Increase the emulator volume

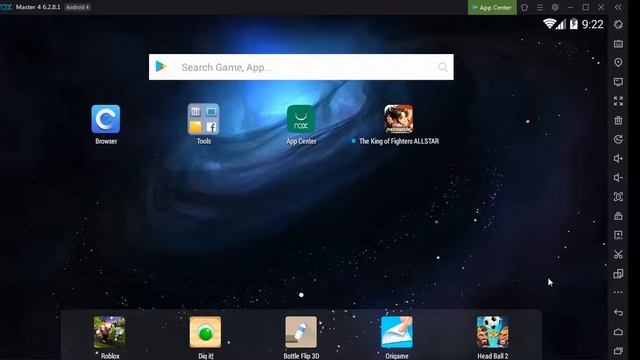[x=618, y=159]
